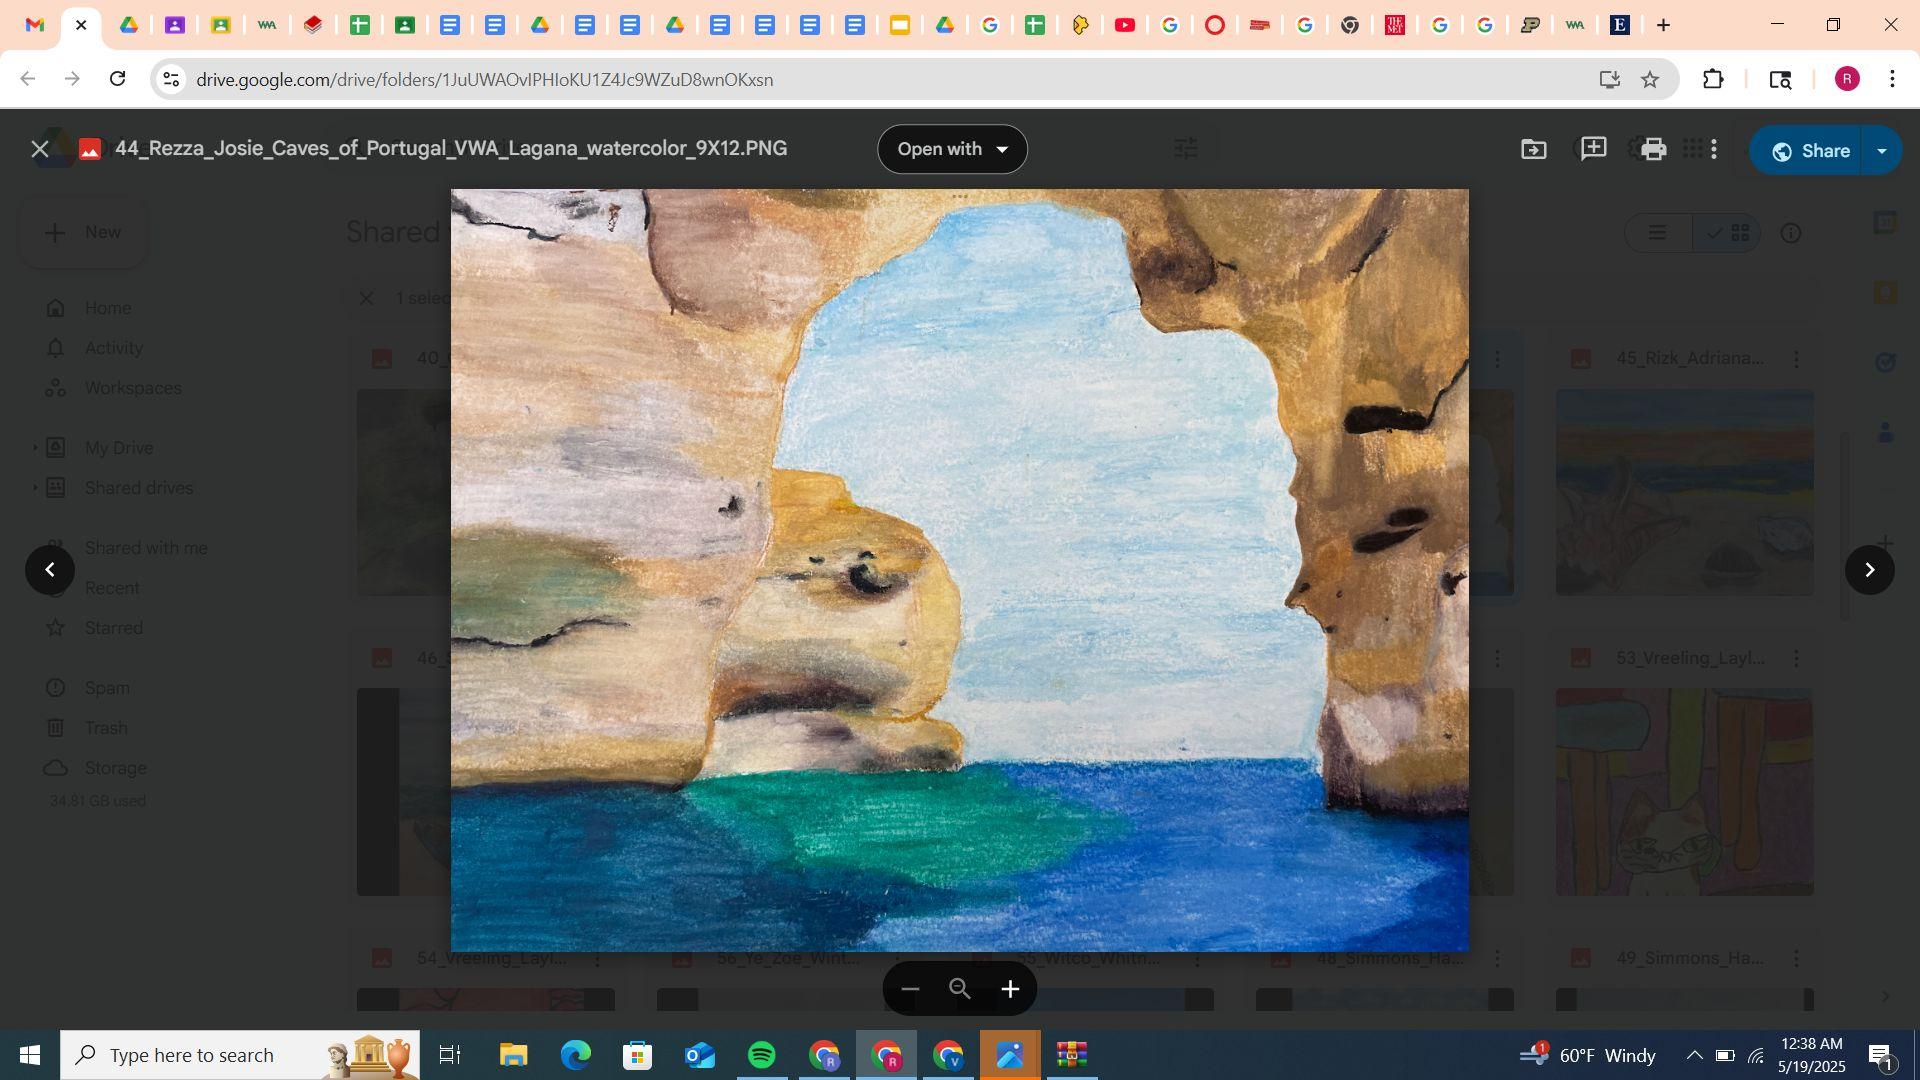Switch to the last tab with E icon

pos(1620,25)
